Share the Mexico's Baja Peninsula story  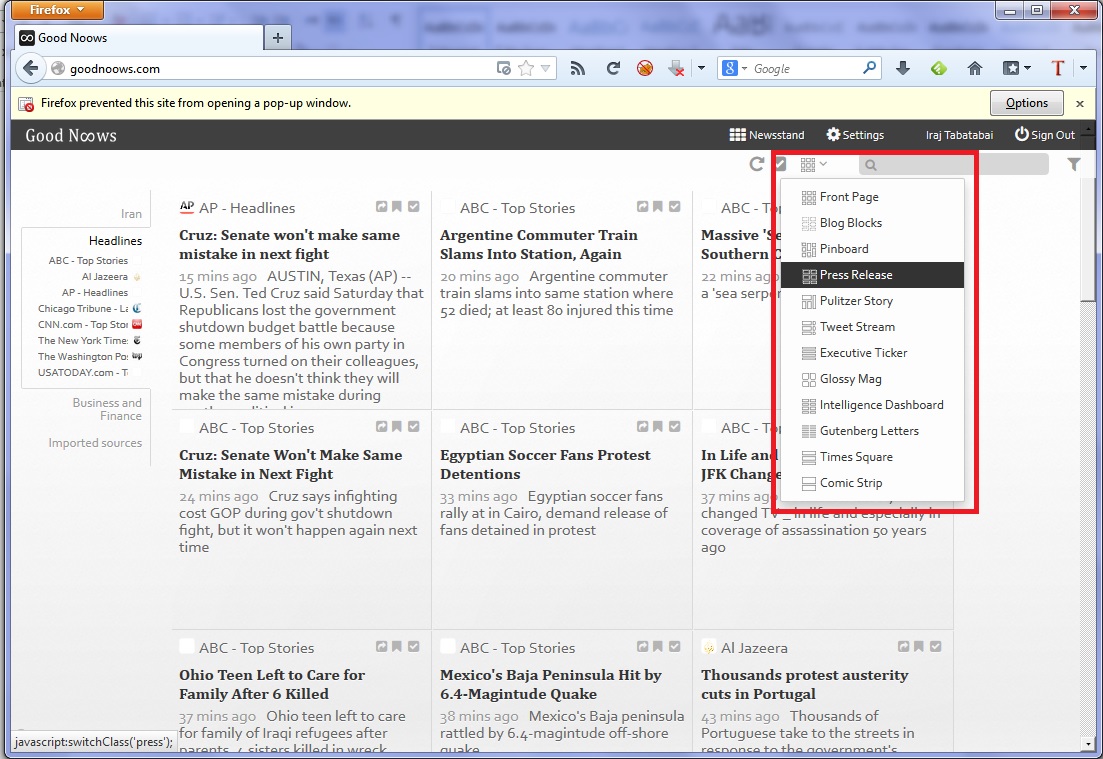tap(642, 646)
